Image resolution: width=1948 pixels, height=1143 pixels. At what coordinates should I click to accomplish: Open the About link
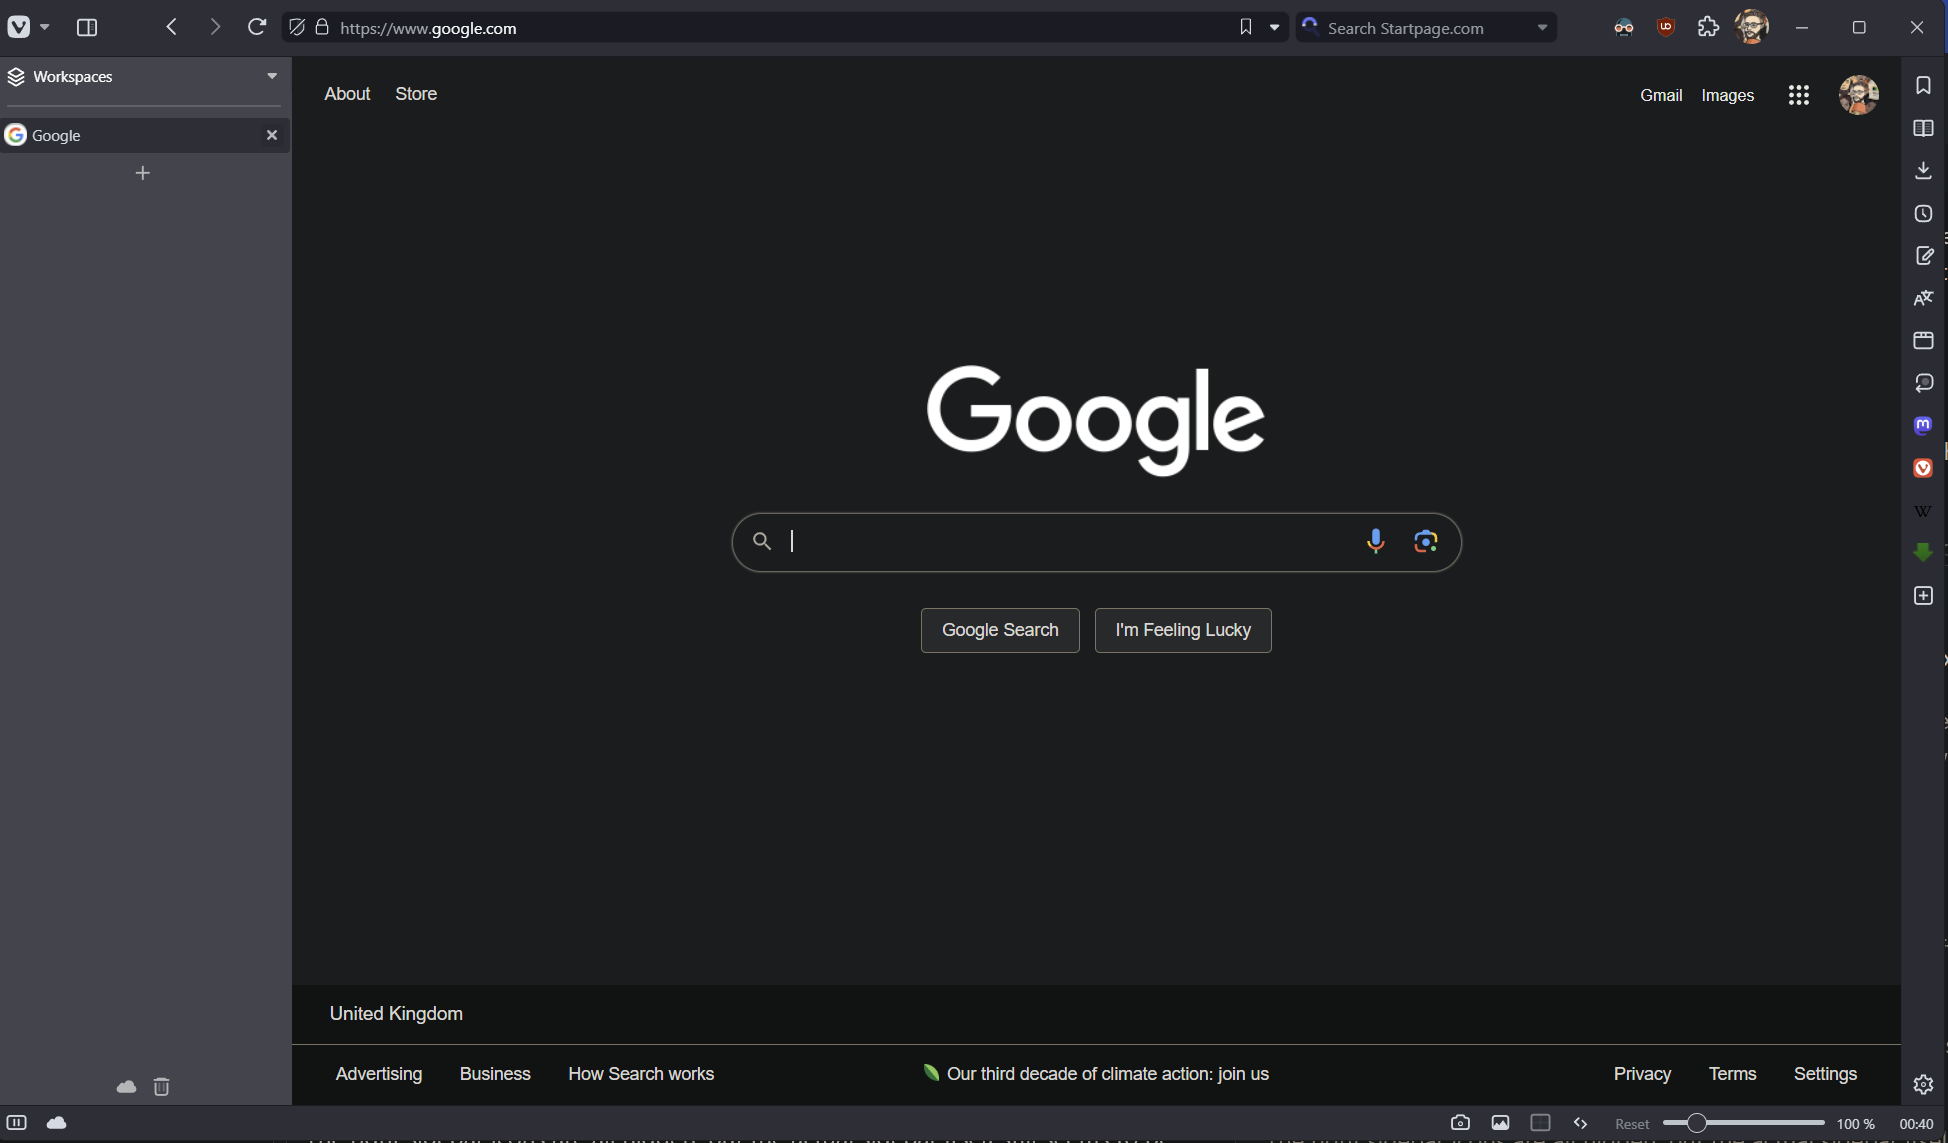pos(347,93)
